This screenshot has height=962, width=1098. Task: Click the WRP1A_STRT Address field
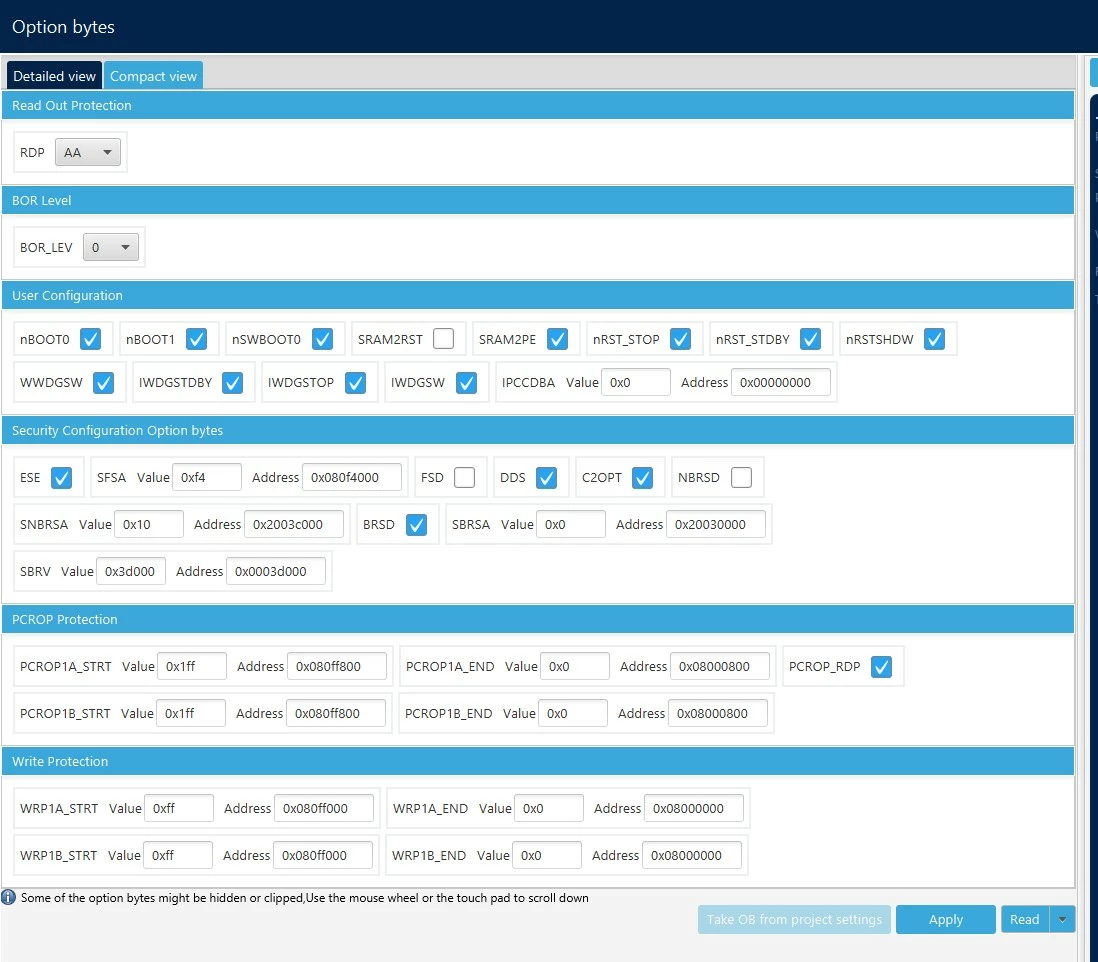click(324, 808)
